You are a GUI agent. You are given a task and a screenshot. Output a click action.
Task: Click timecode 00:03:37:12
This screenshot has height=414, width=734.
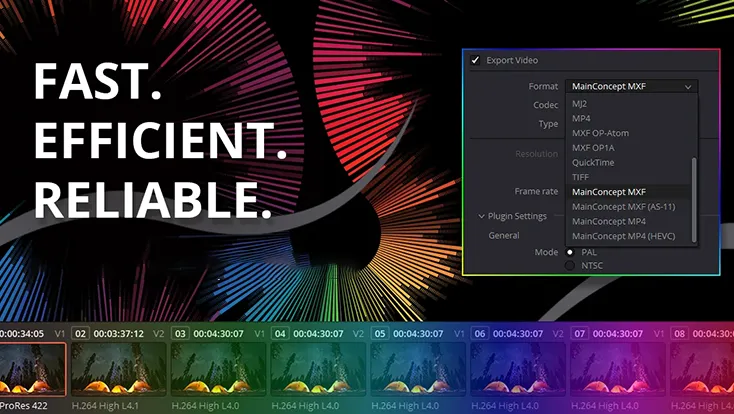118,333
